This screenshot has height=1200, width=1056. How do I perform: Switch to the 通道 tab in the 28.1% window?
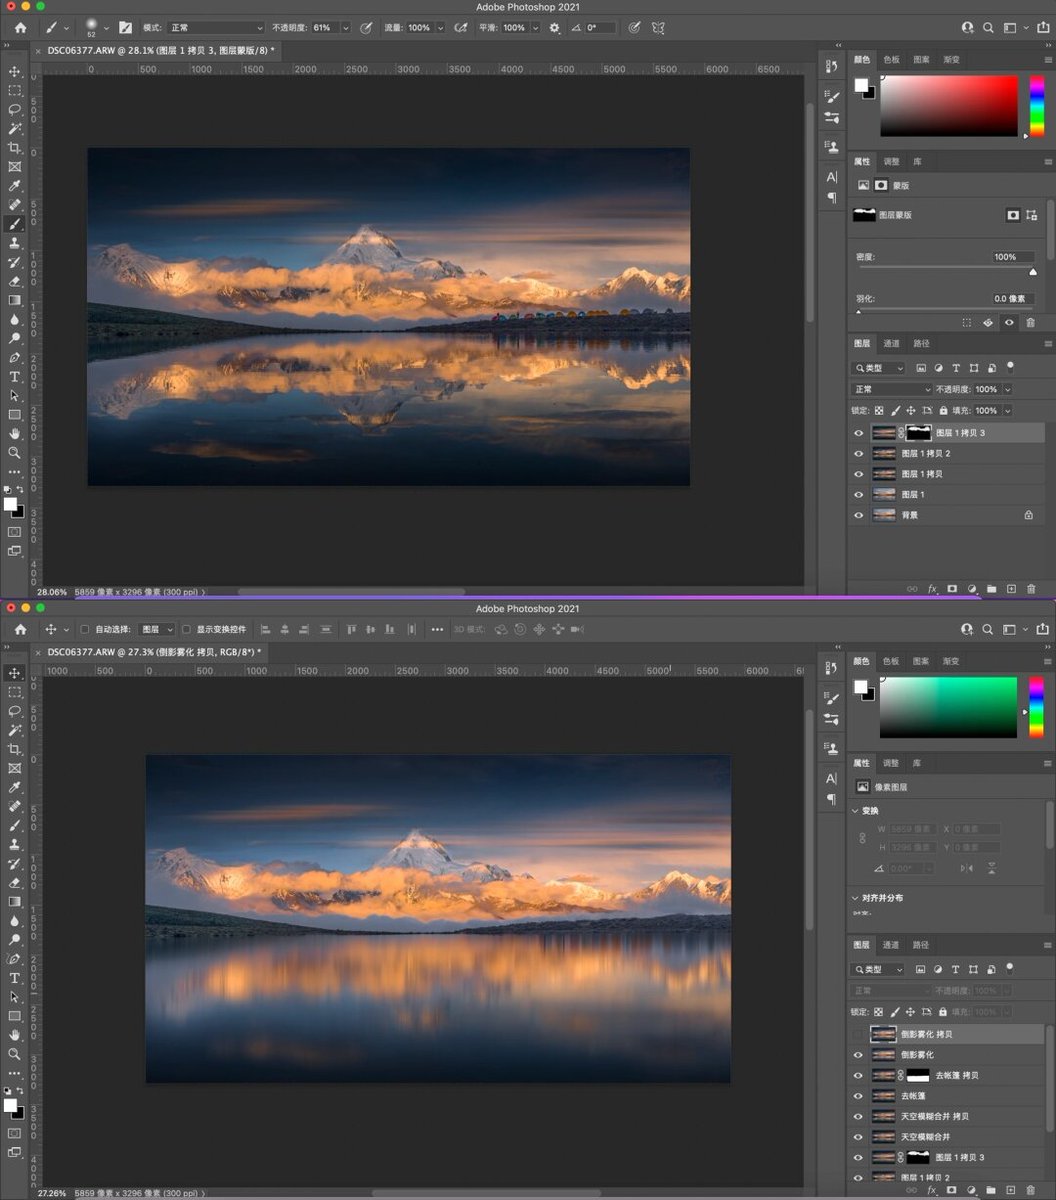(x=891, y=343)
